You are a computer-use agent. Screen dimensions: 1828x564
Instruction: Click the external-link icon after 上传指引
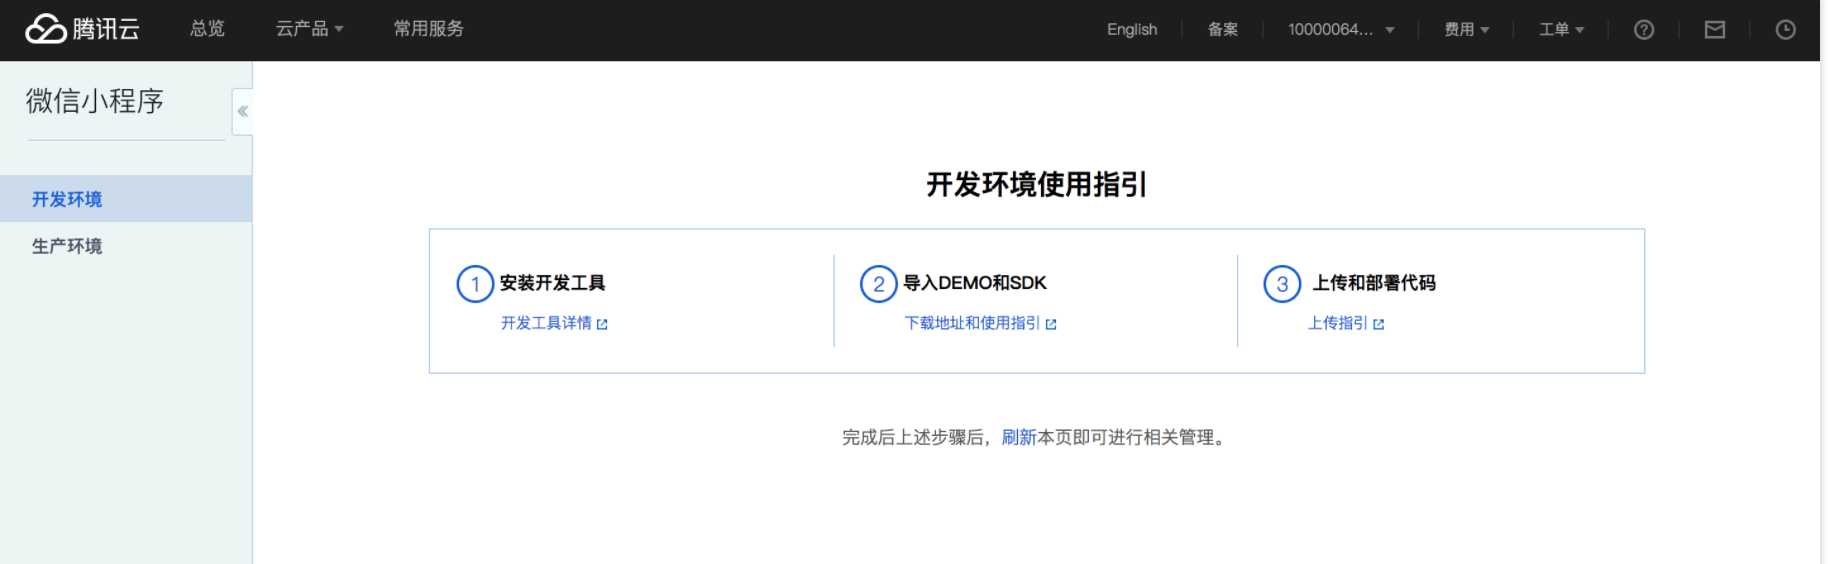(x=1379, y=324)
